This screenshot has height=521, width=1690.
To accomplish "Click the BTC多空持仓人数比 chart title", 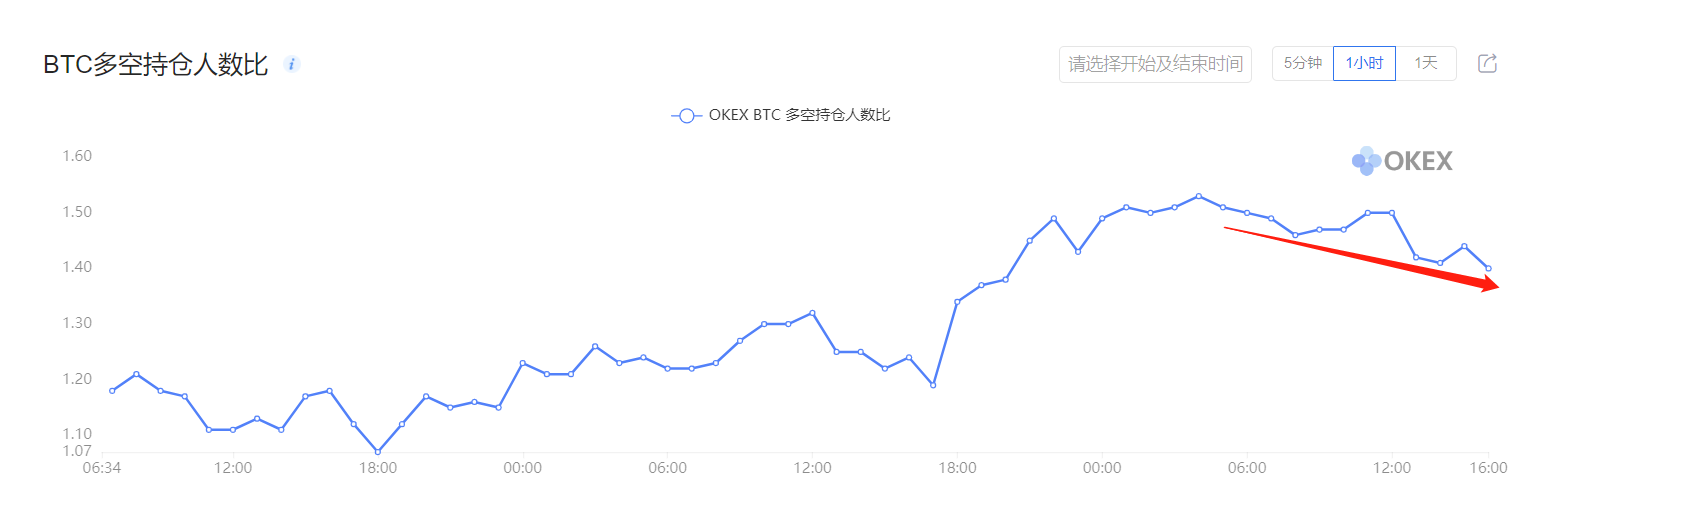I will pos(156,65).
